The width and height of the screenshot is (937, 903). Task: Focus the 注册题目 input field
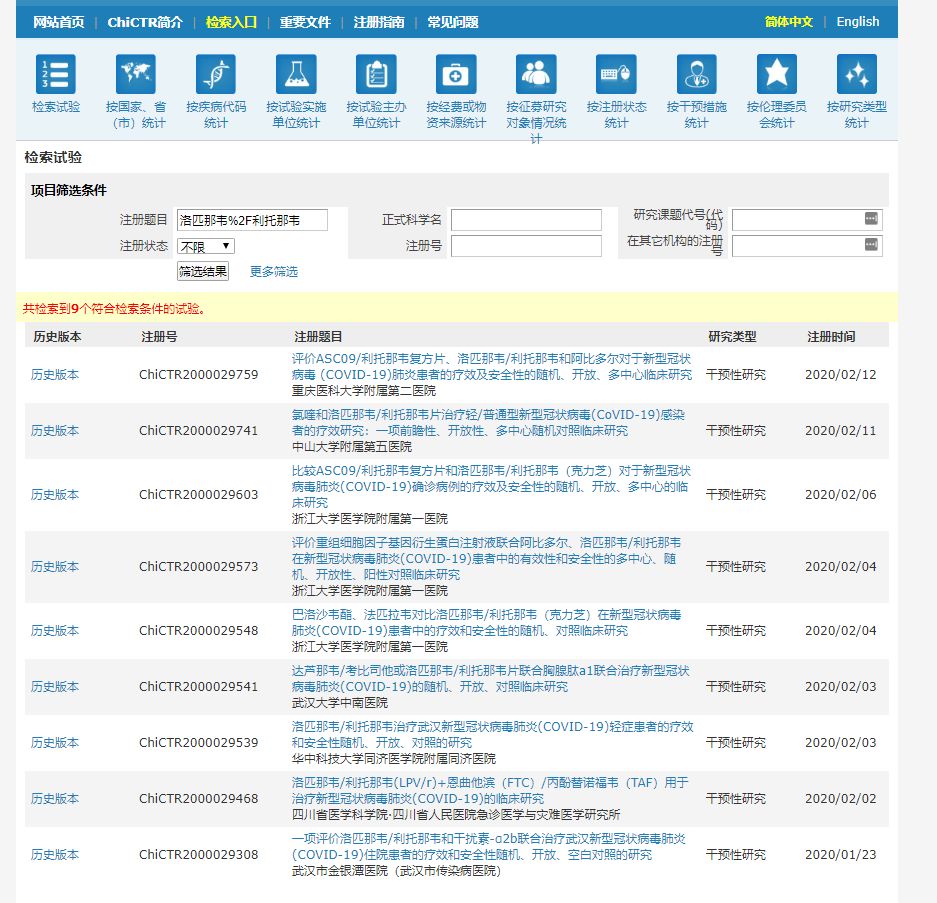point(252,220)
